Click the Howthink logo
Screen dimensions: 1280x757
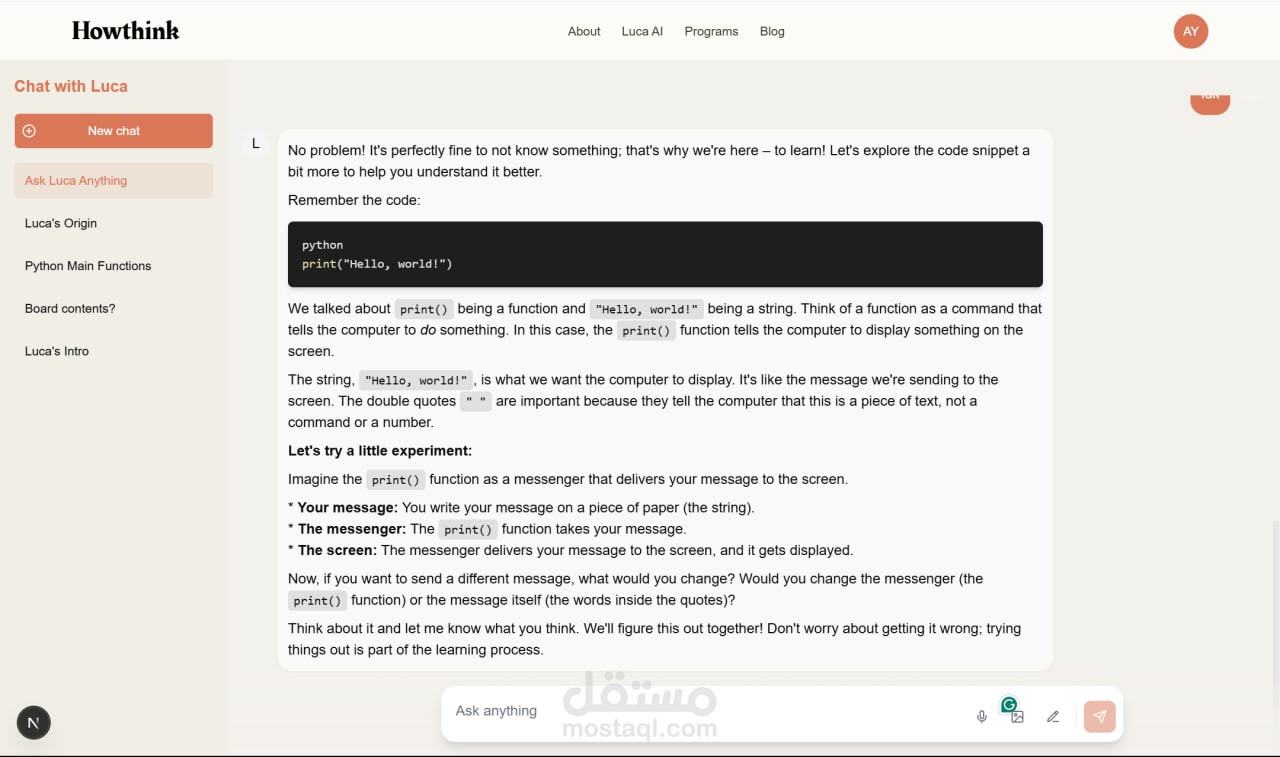click(126, 31)
